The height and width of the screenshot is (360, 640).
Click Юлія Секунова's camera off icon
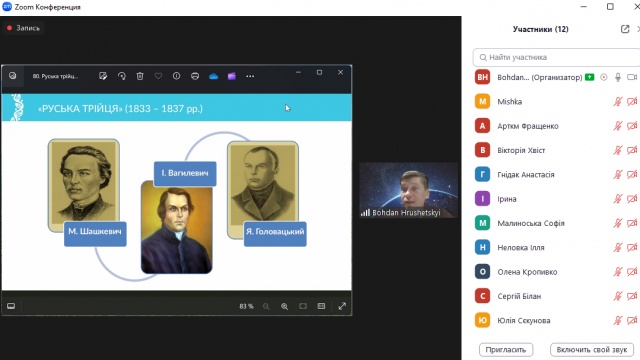point(632,320)
